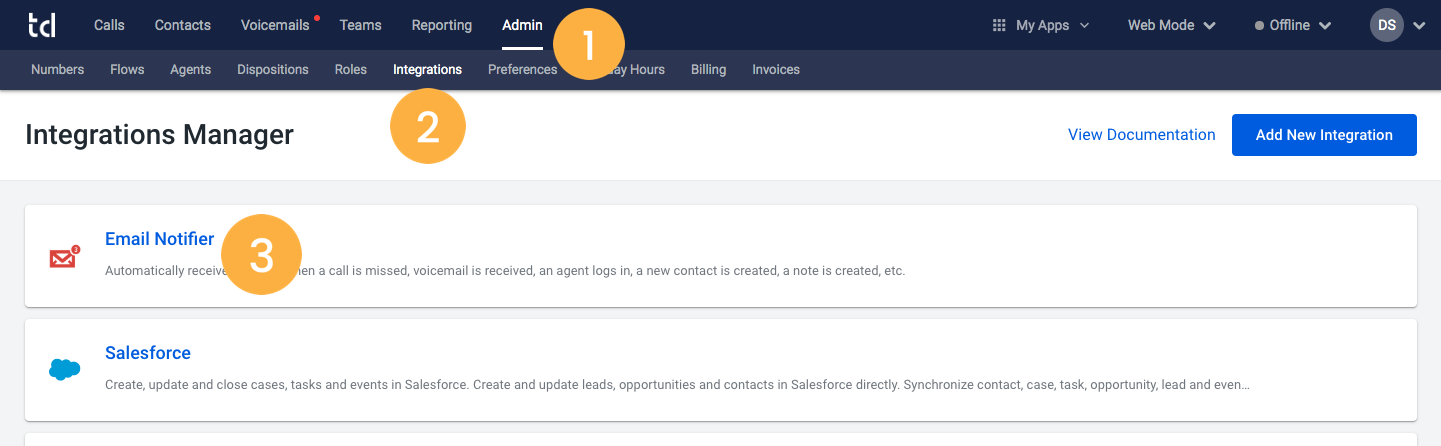Click the Email Notifier description text
1441x446 pixels.
[505, 271]
